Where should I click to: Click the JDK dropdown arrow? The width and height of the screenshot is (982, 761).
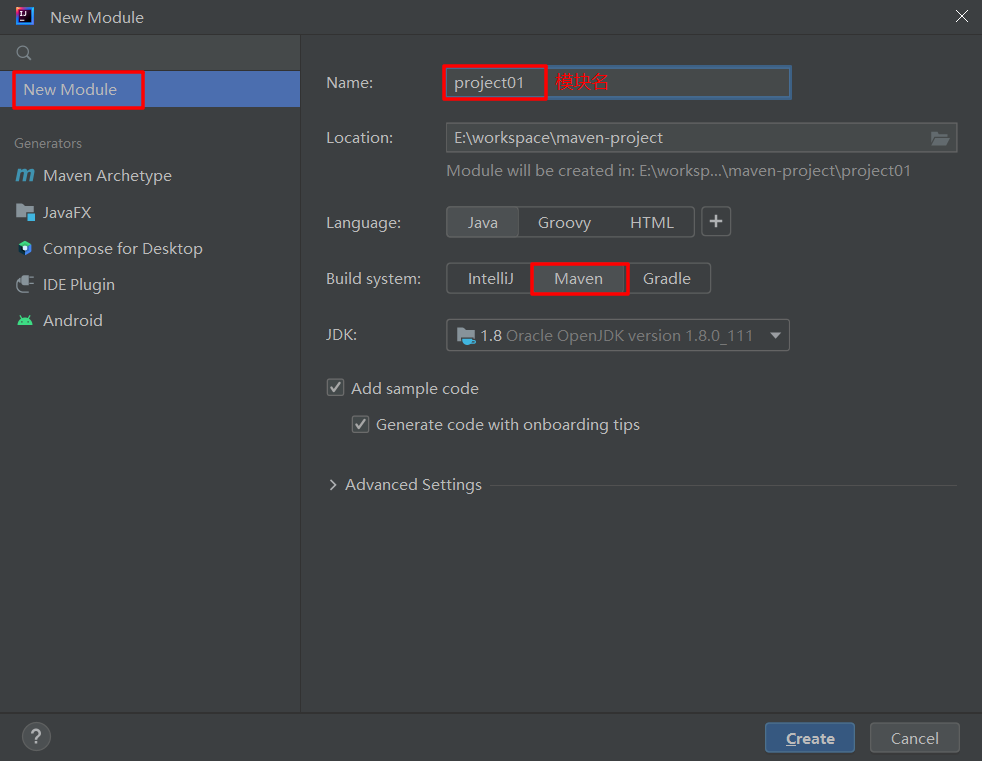click(775, 335)
